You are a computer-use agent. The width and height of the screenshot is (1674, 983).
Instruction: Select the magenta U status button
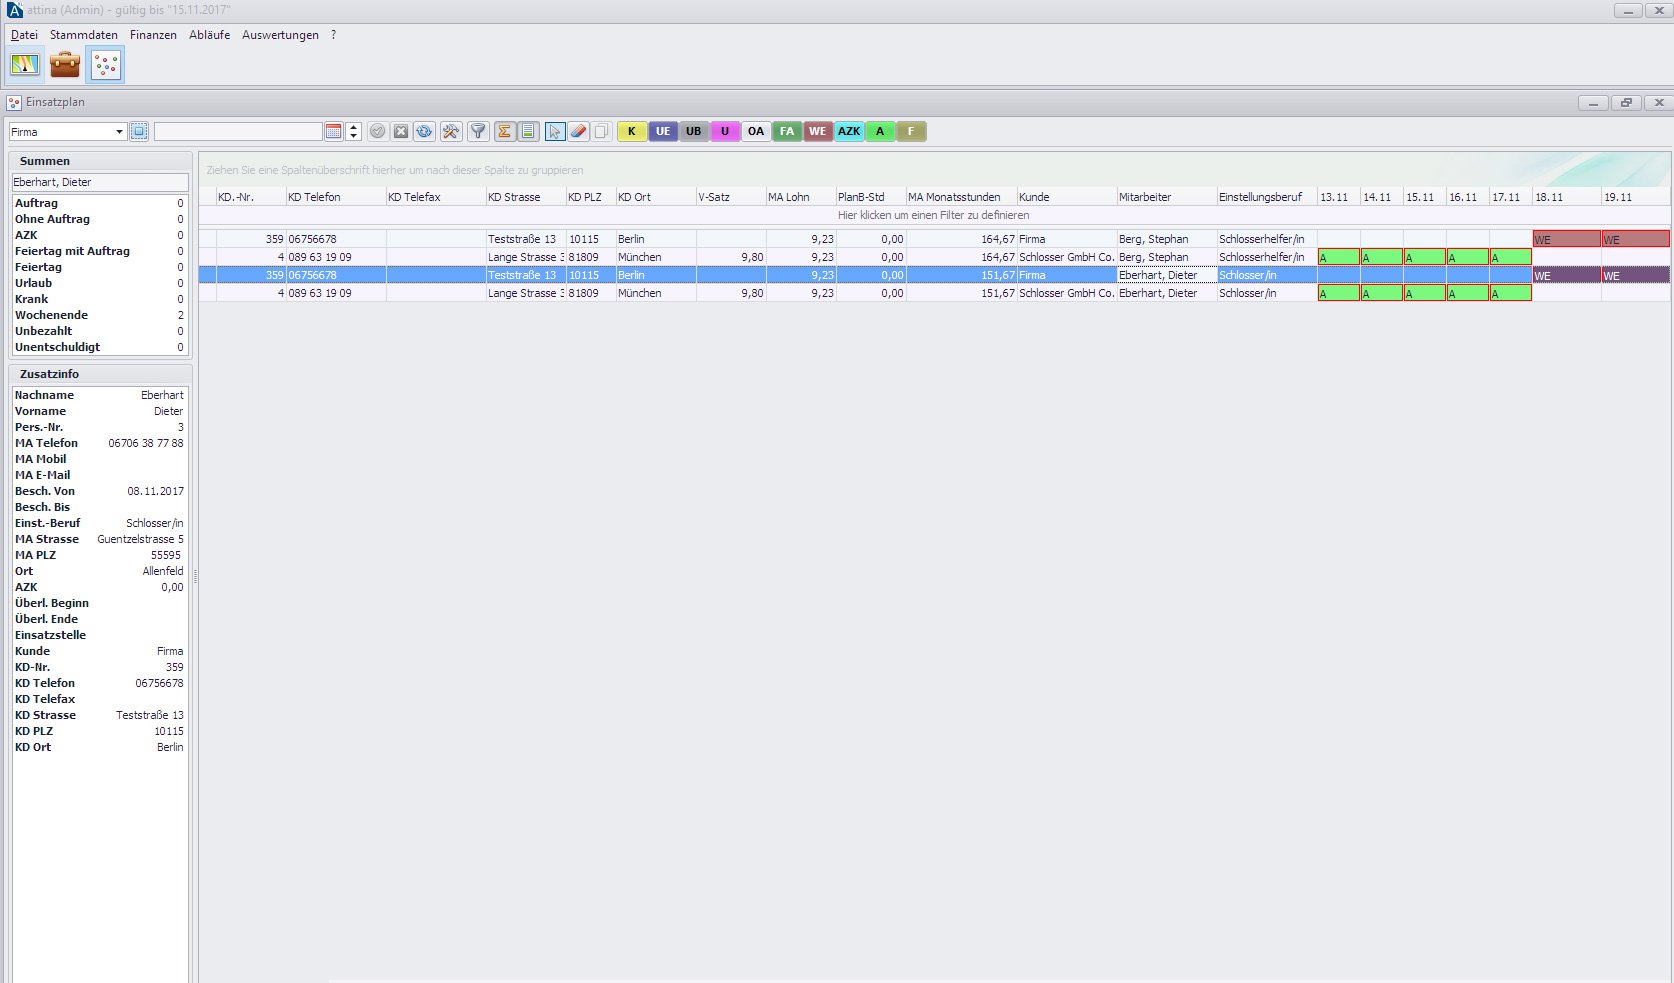[x=725, y=131]
